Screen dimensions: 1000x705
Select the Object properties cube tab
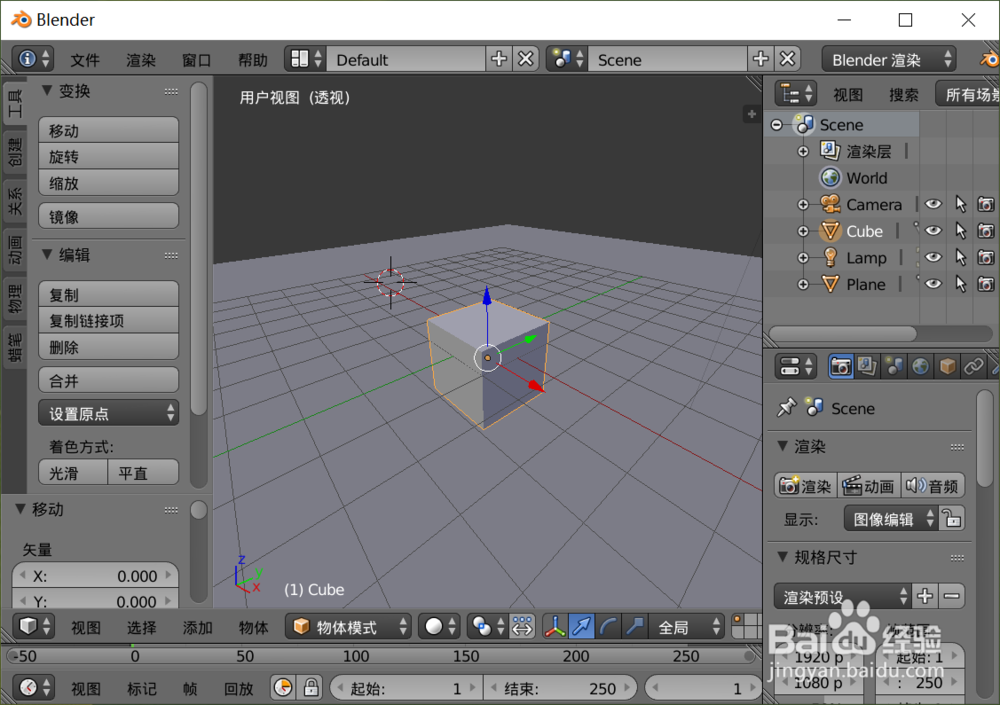pos(947,367)
